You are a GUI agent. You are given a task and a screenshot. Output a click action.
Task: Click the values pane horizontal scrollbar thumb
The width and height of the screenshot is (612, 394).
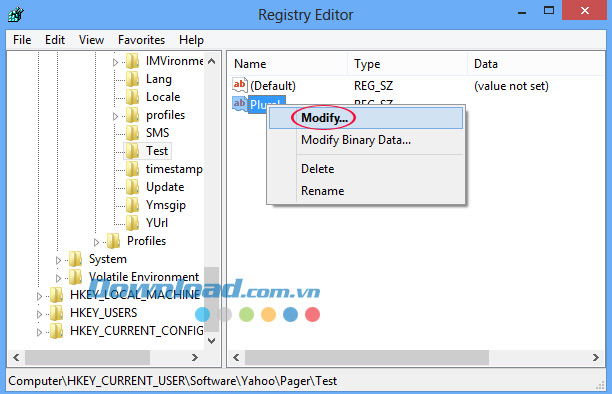coord(366,357)
